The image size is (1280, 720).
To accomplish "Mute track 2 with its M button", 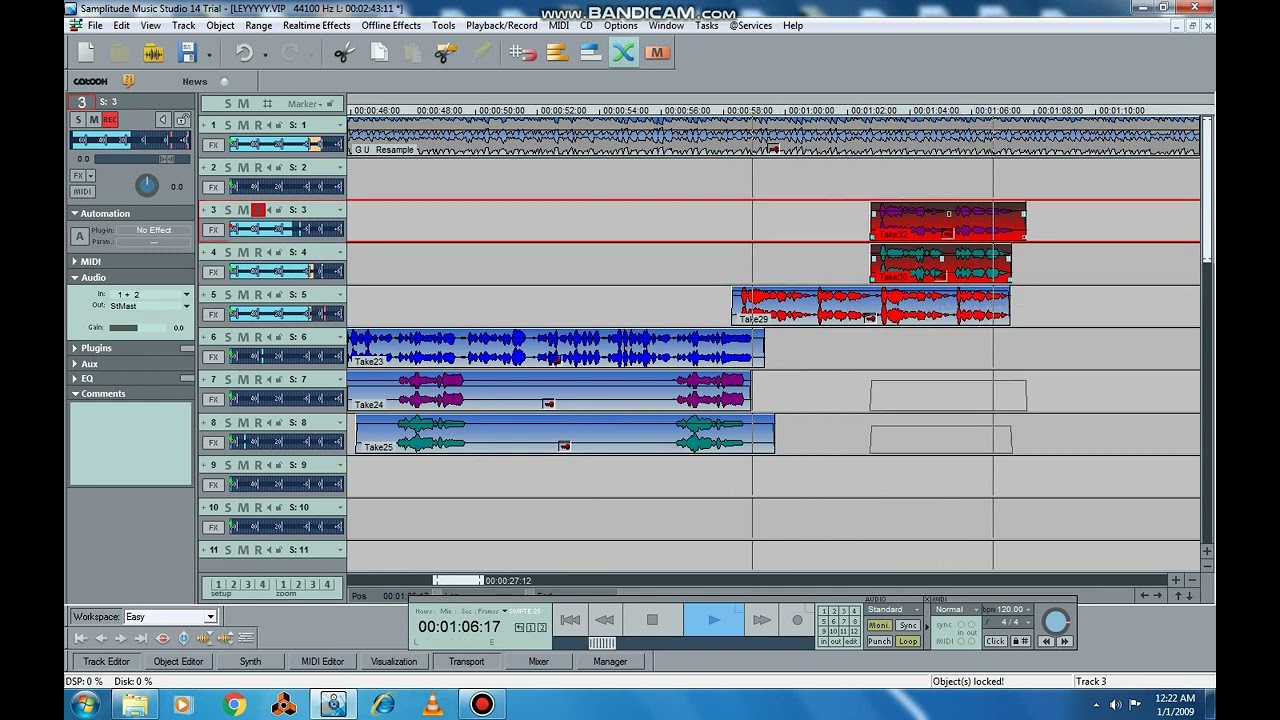I will 243,167.
